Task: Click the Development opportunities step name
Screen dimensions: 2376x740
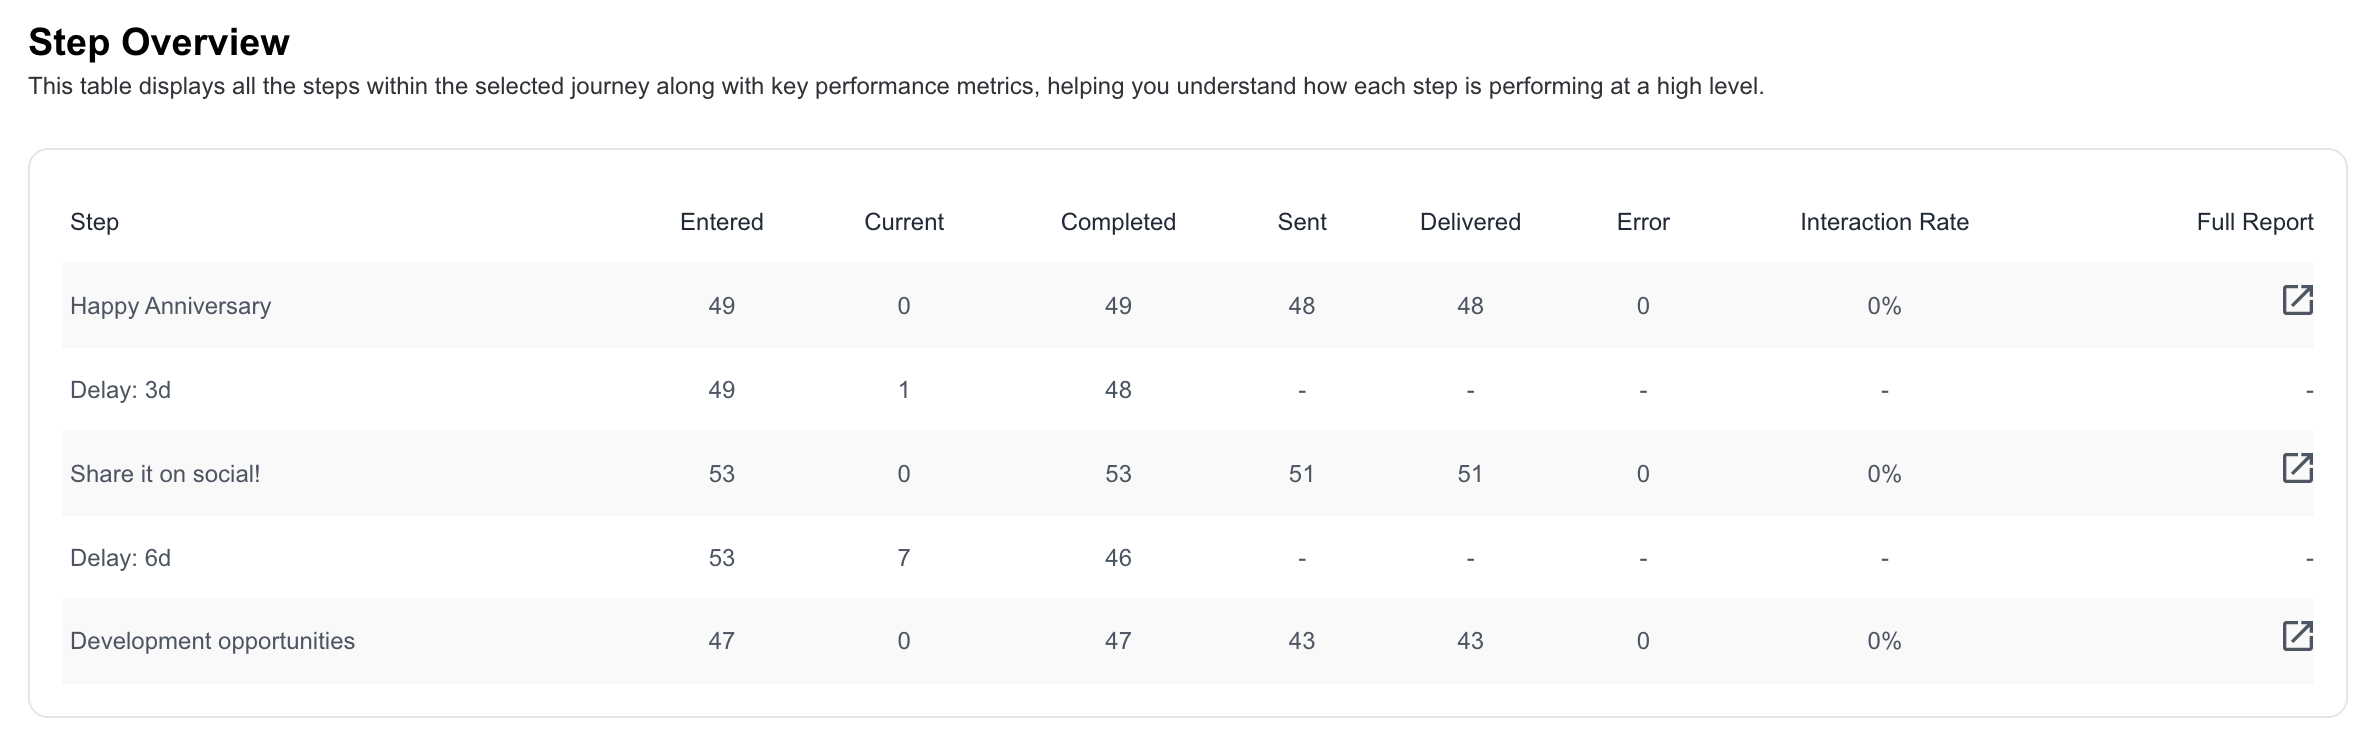Action: pos(212,641)
